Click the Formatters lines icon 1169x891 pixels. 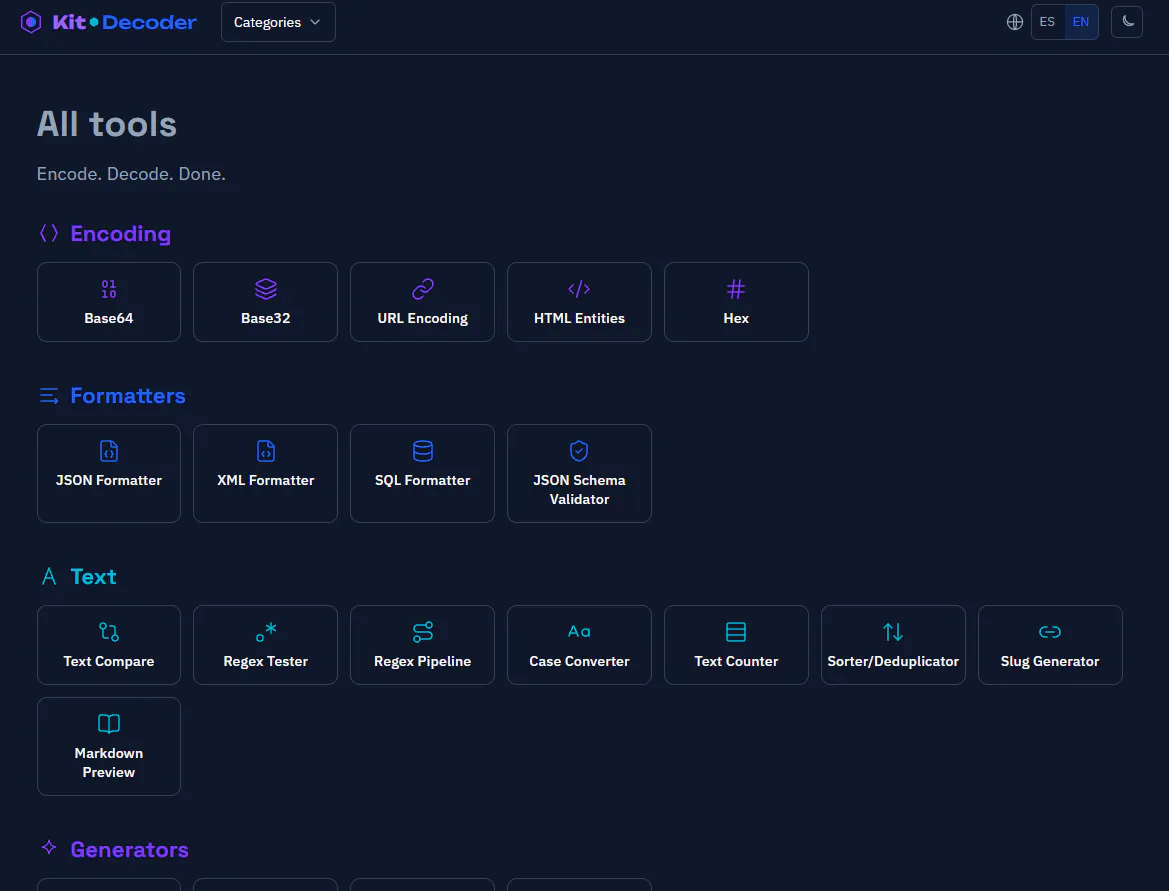point(49,396)
